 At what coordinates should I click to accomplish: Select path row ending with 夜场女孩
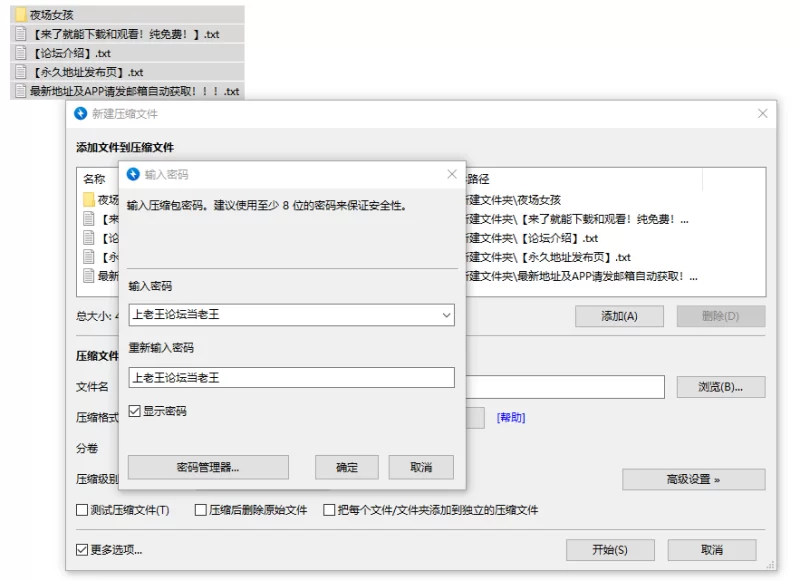513,199
